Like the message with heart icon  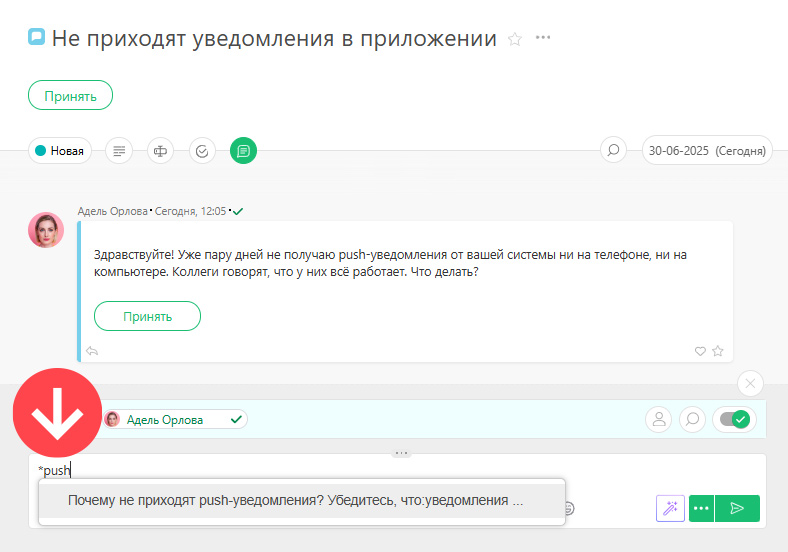click(700, 351)
